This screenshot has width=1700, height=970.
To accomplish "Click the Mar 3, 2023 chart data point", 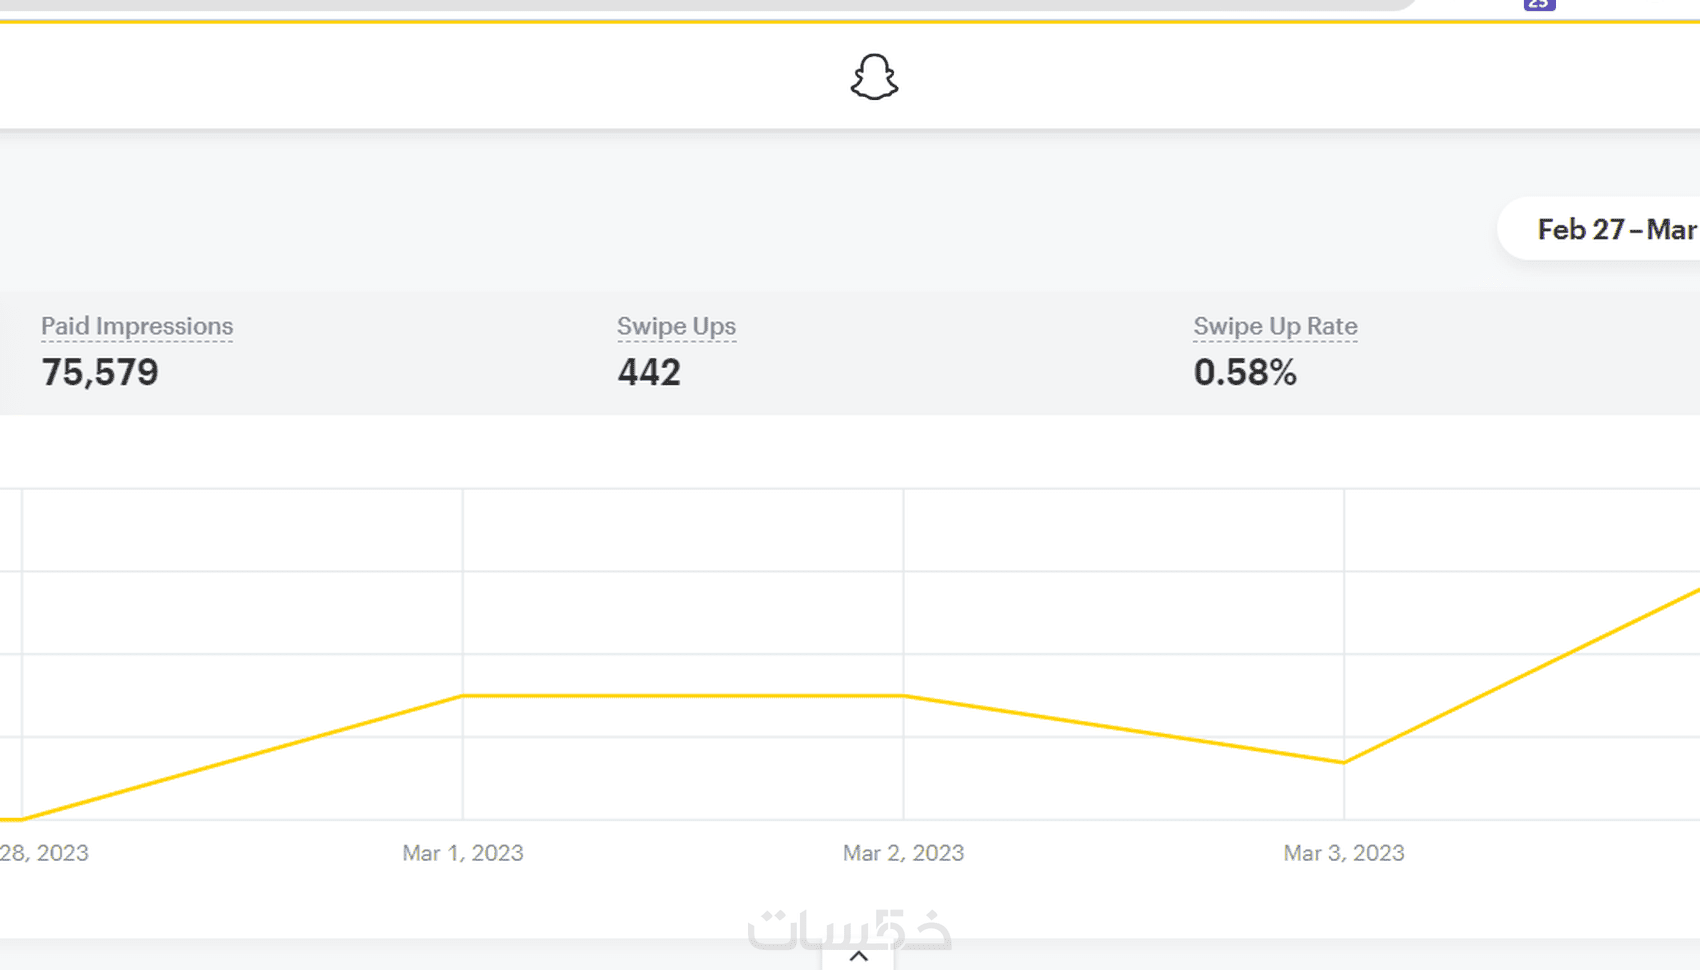I will [1344, 762].
